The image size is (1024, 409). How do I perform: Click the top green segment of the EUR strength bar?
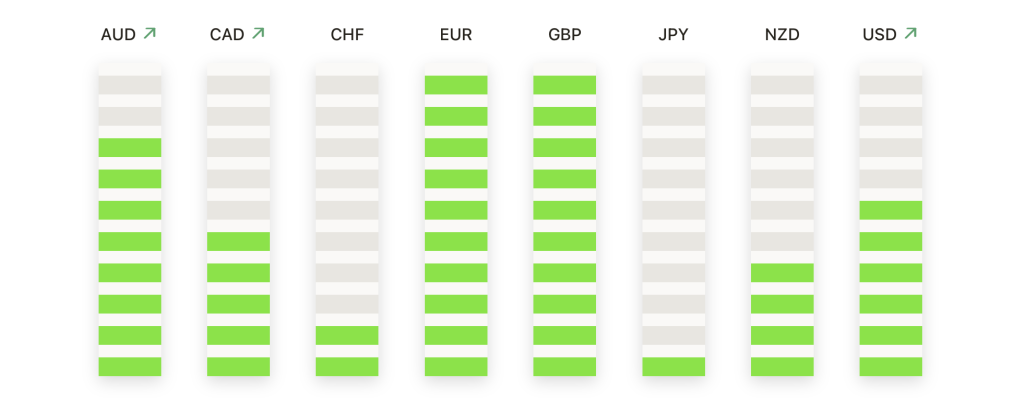point(456,85)
